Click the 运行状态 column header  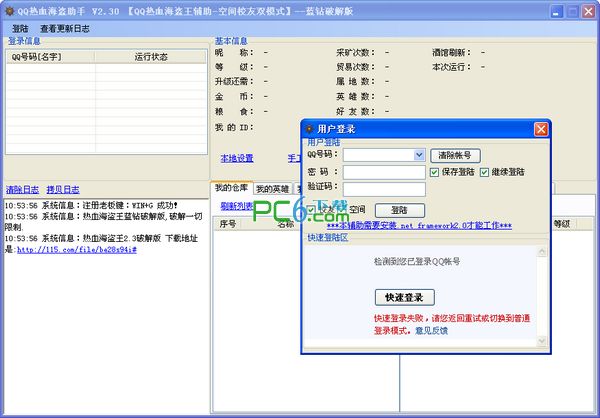(151, 57)
